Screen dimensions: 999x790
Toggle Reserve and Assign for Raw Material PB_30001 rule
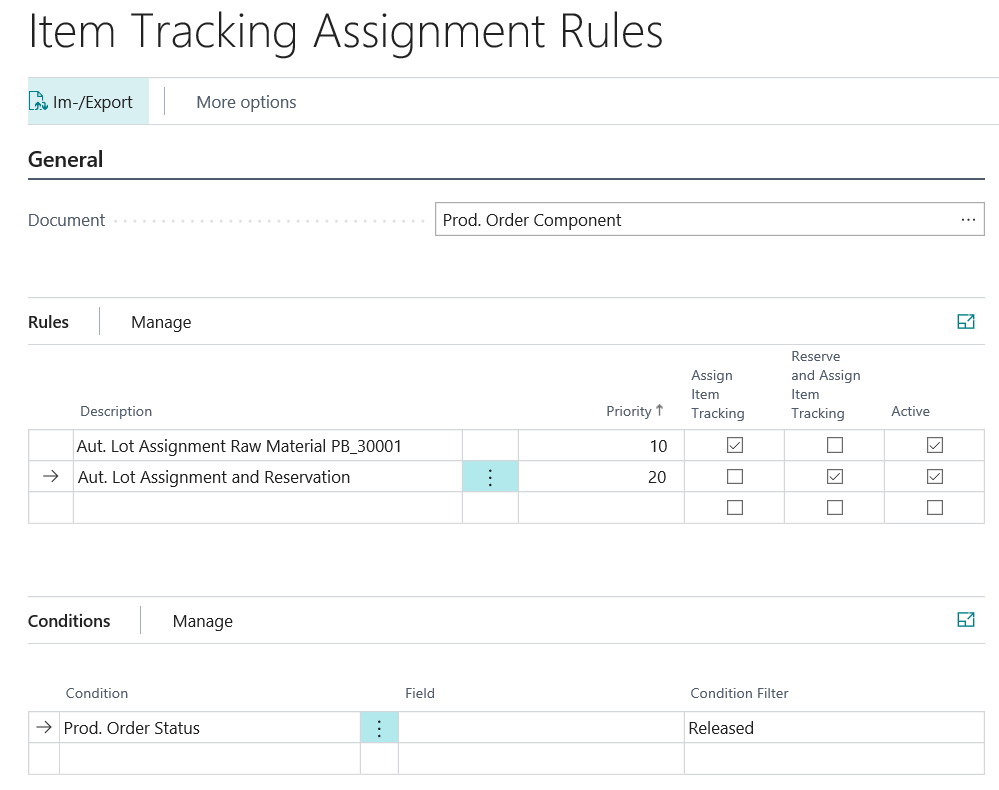(x=835, y=445)
